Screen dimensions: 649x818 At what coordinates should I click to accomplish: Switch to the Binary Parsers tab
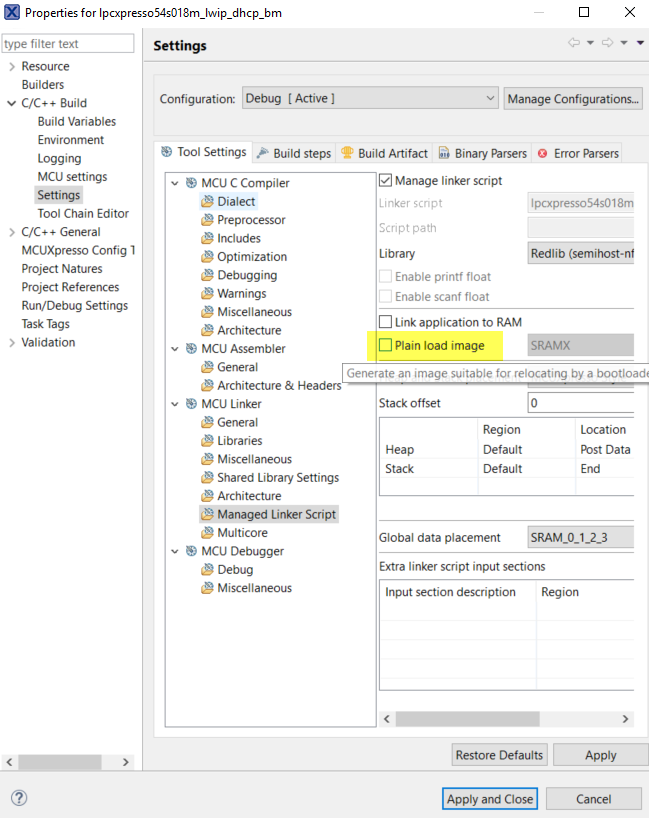point(483,153)
